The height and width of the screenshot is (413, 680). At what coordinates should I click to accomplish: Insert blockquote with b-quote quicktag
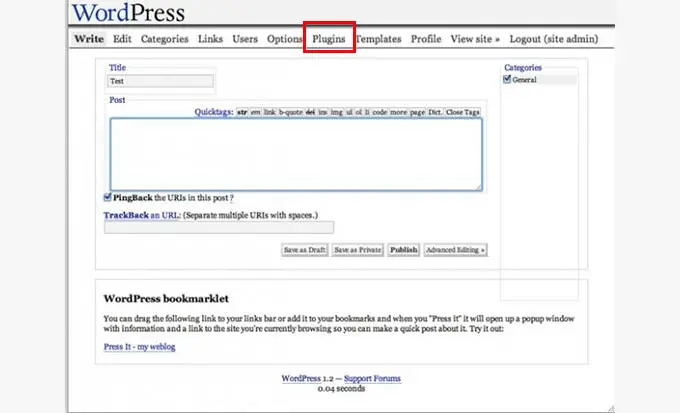(291, 112)
